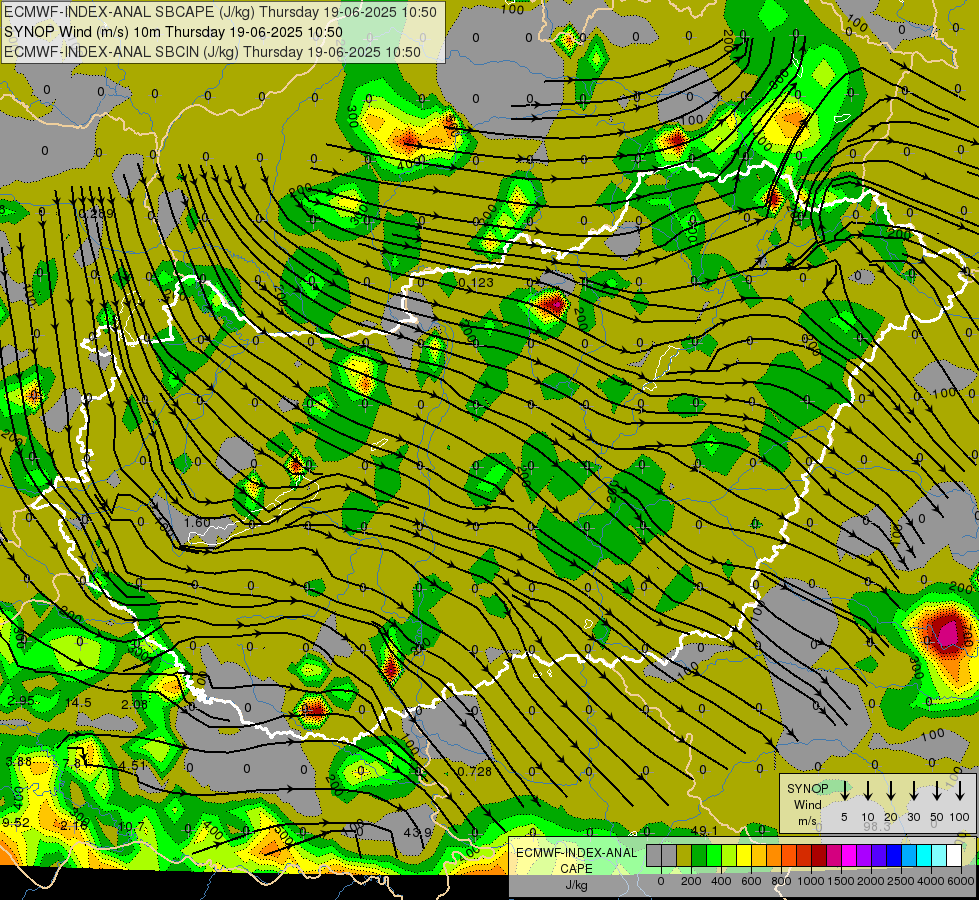Click the '0.123' value on the map
The width and height of the screenshot is (979, 900).
click(x=476, y=283)
